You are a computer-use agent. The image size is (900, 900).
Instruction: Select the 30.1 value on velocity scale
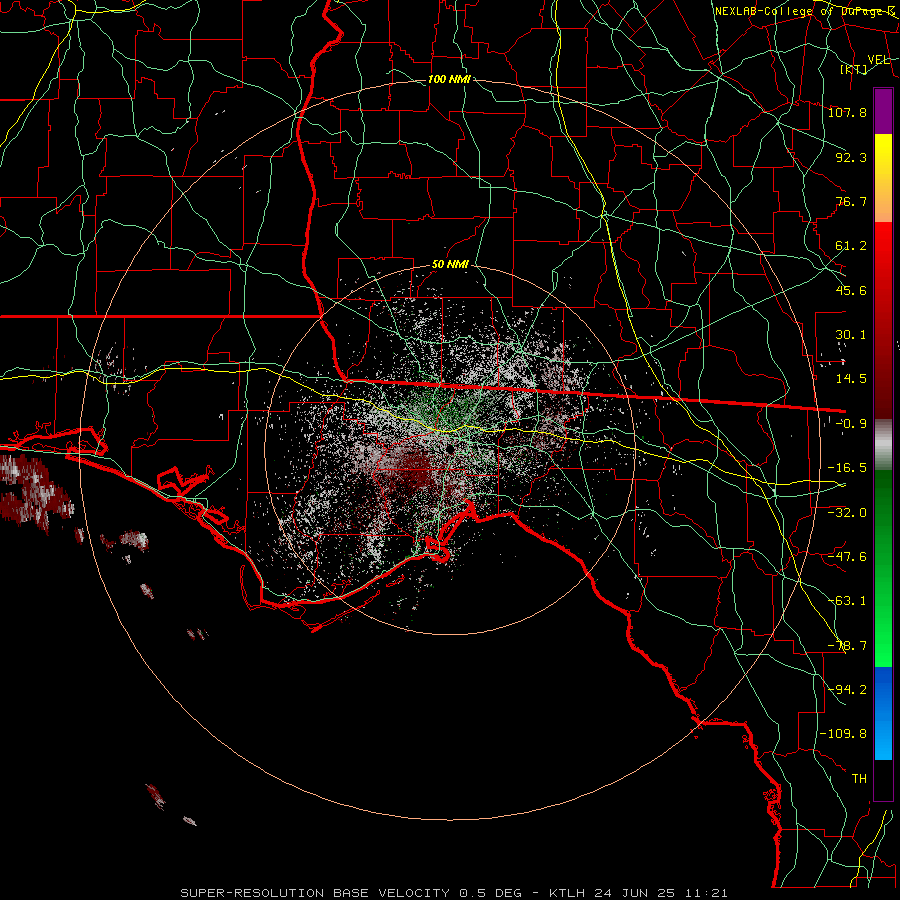851,335
